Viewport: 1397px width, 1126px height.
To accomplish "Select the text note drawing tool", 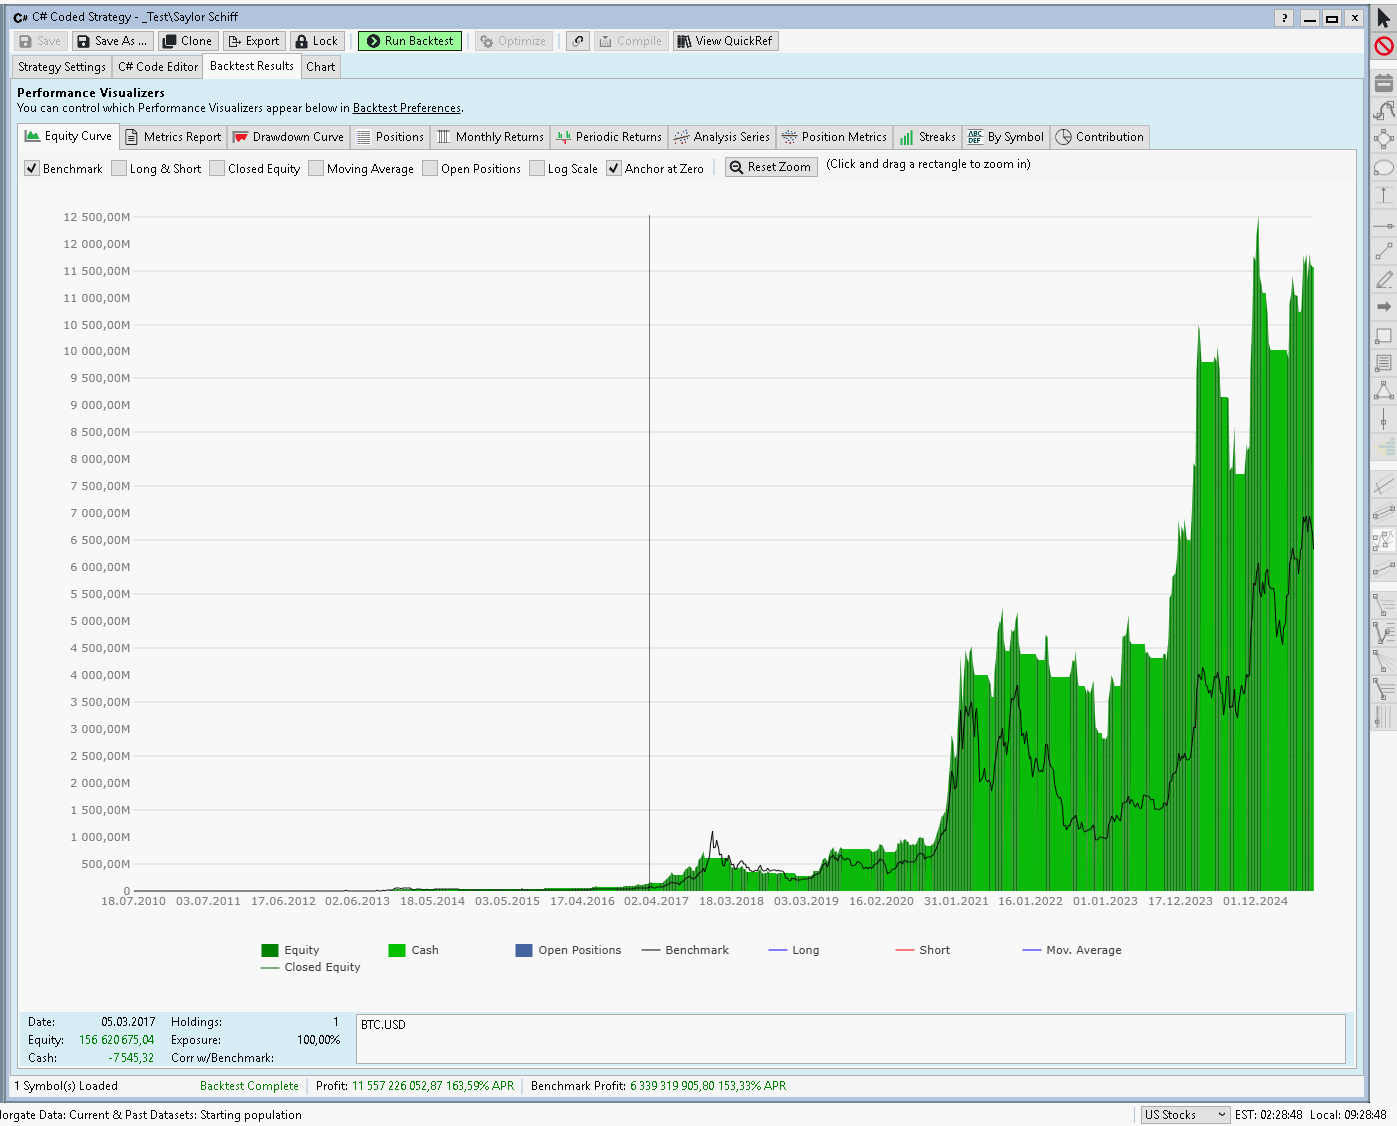I will click(1384, 363).
